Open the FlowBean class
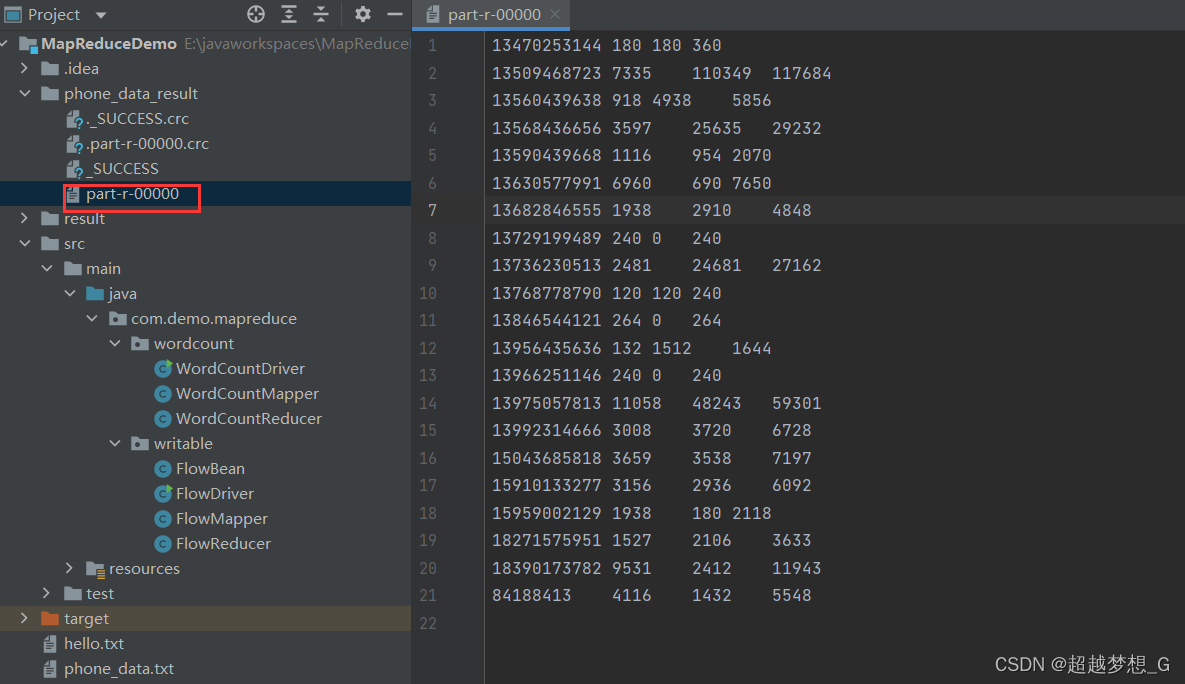Screen dimensions: 1185x684 [210, 469]
